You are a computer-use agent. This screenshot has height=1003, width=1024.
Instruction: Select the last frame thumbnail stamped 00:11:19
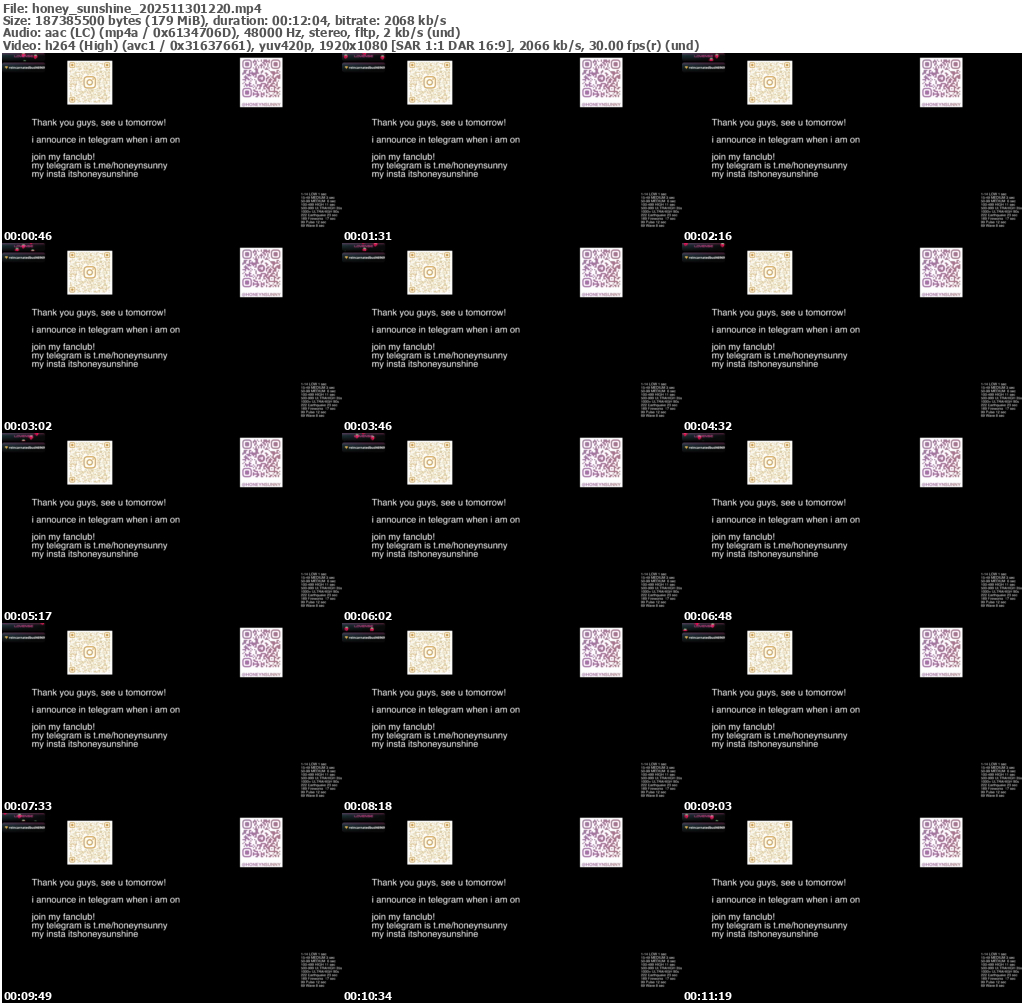tap(852, 908)
